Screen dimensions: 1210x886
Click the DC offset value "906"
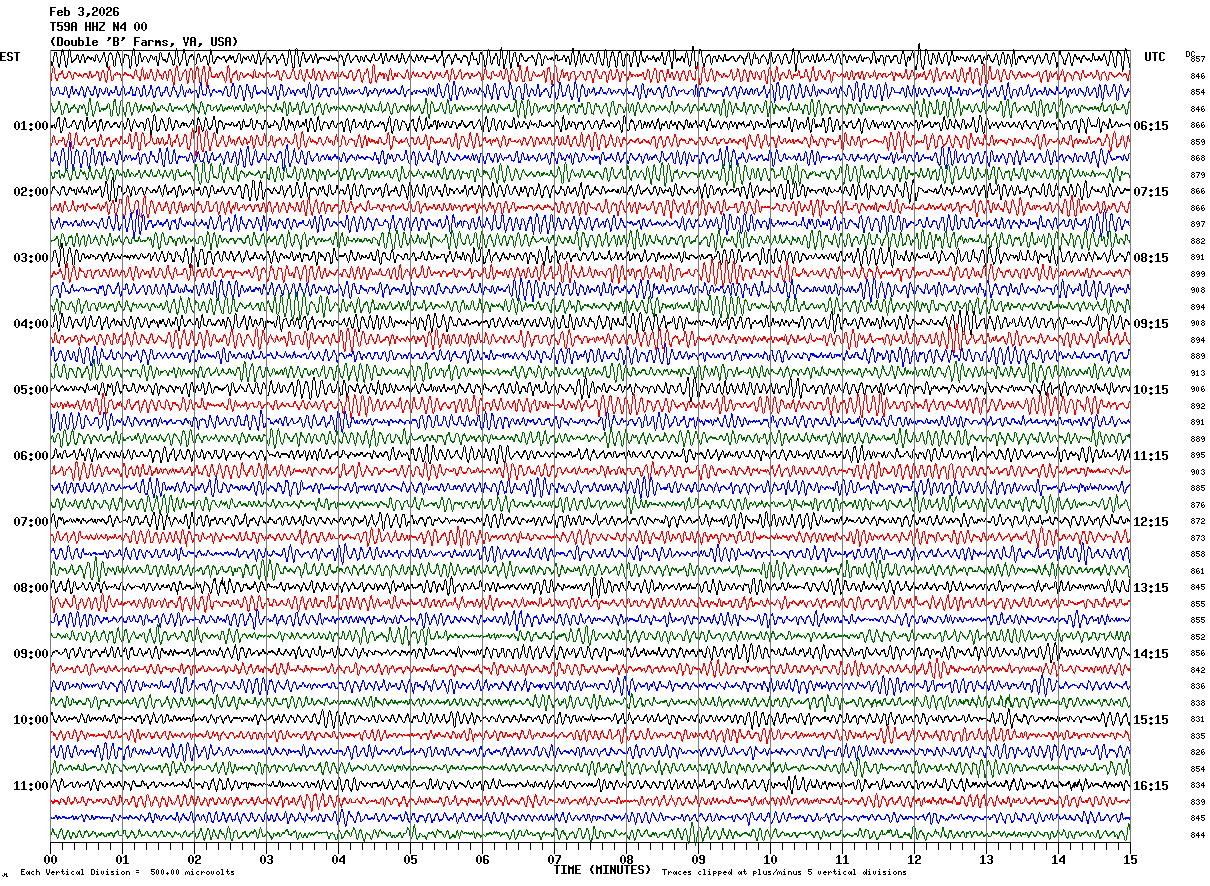(x=1198, y=390)
